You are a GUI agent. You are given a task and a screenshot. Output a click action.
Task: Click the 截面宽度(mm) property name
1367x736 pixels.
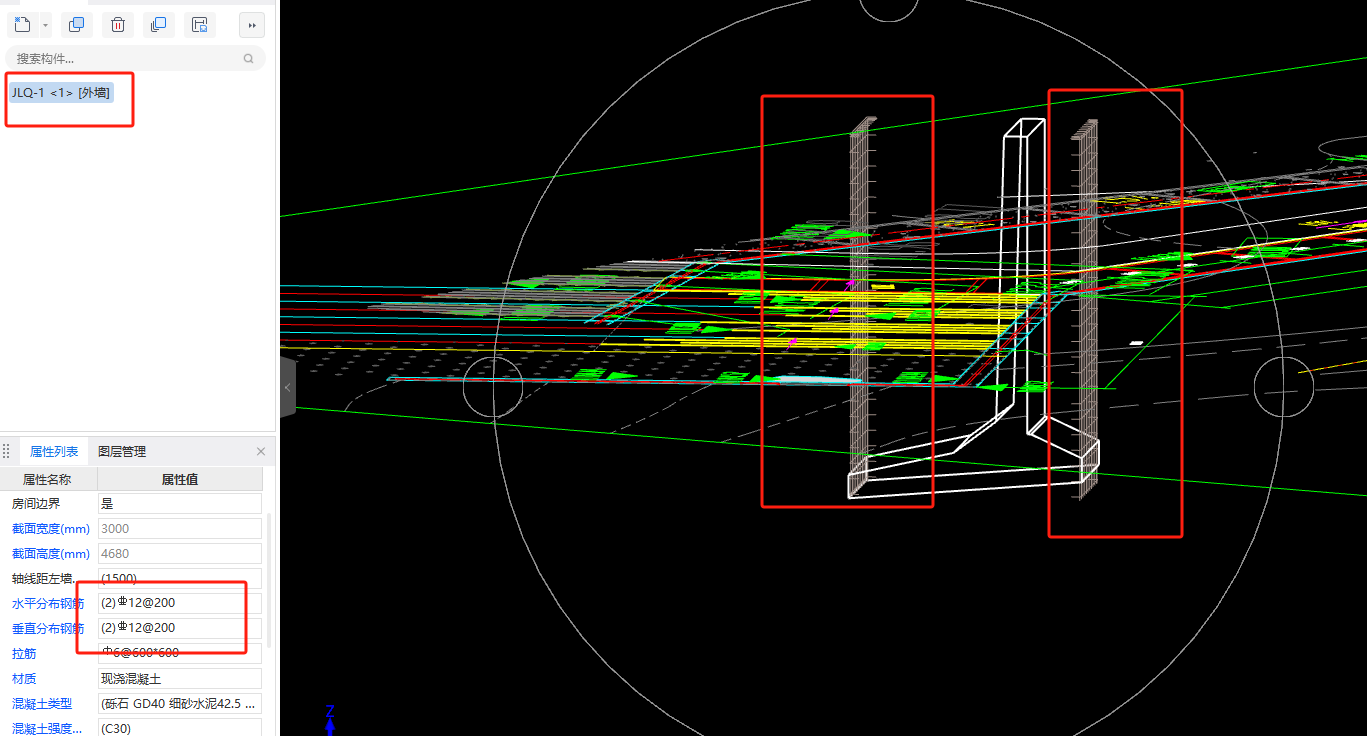click(x=51, y=529)
